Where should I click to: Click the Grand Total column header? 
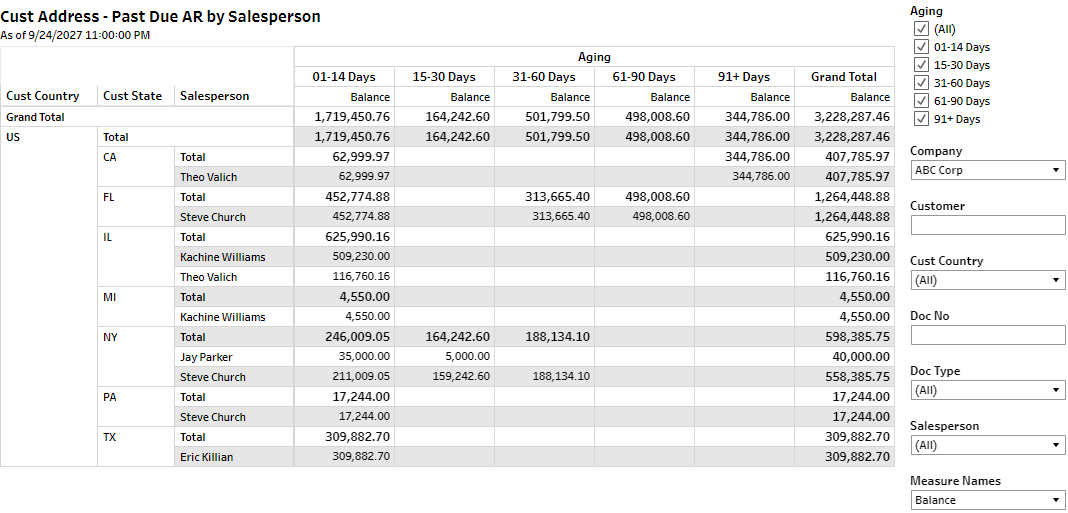843,77
